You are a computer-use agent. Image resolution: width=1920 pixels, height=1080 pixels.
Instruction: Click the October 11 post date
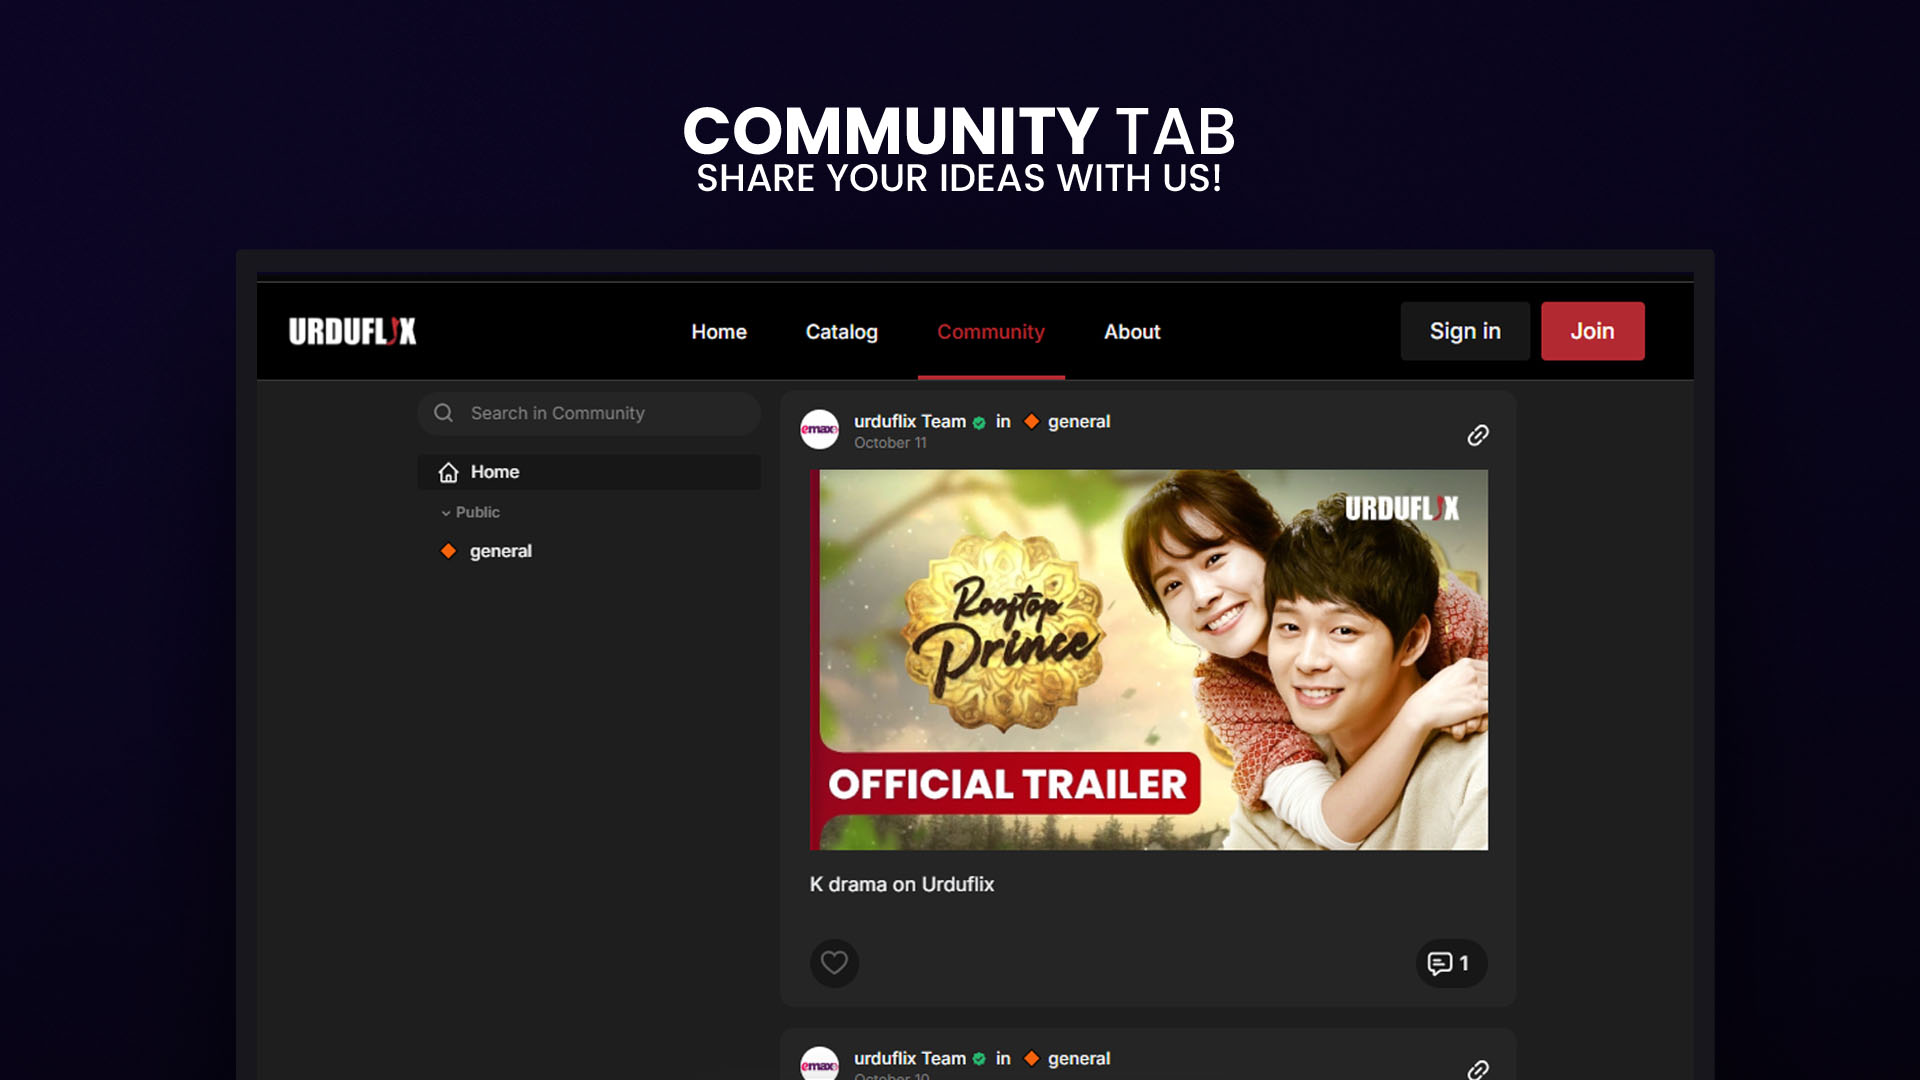(x=890, y=443)
